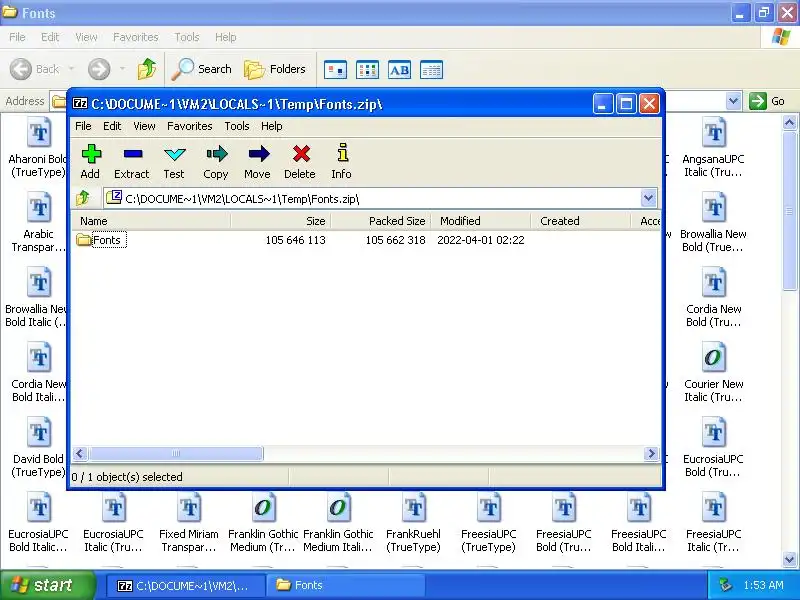The image size is (800, 600).
Task: Sort by the Packed Size column
Action: click(x=381, y=221)
